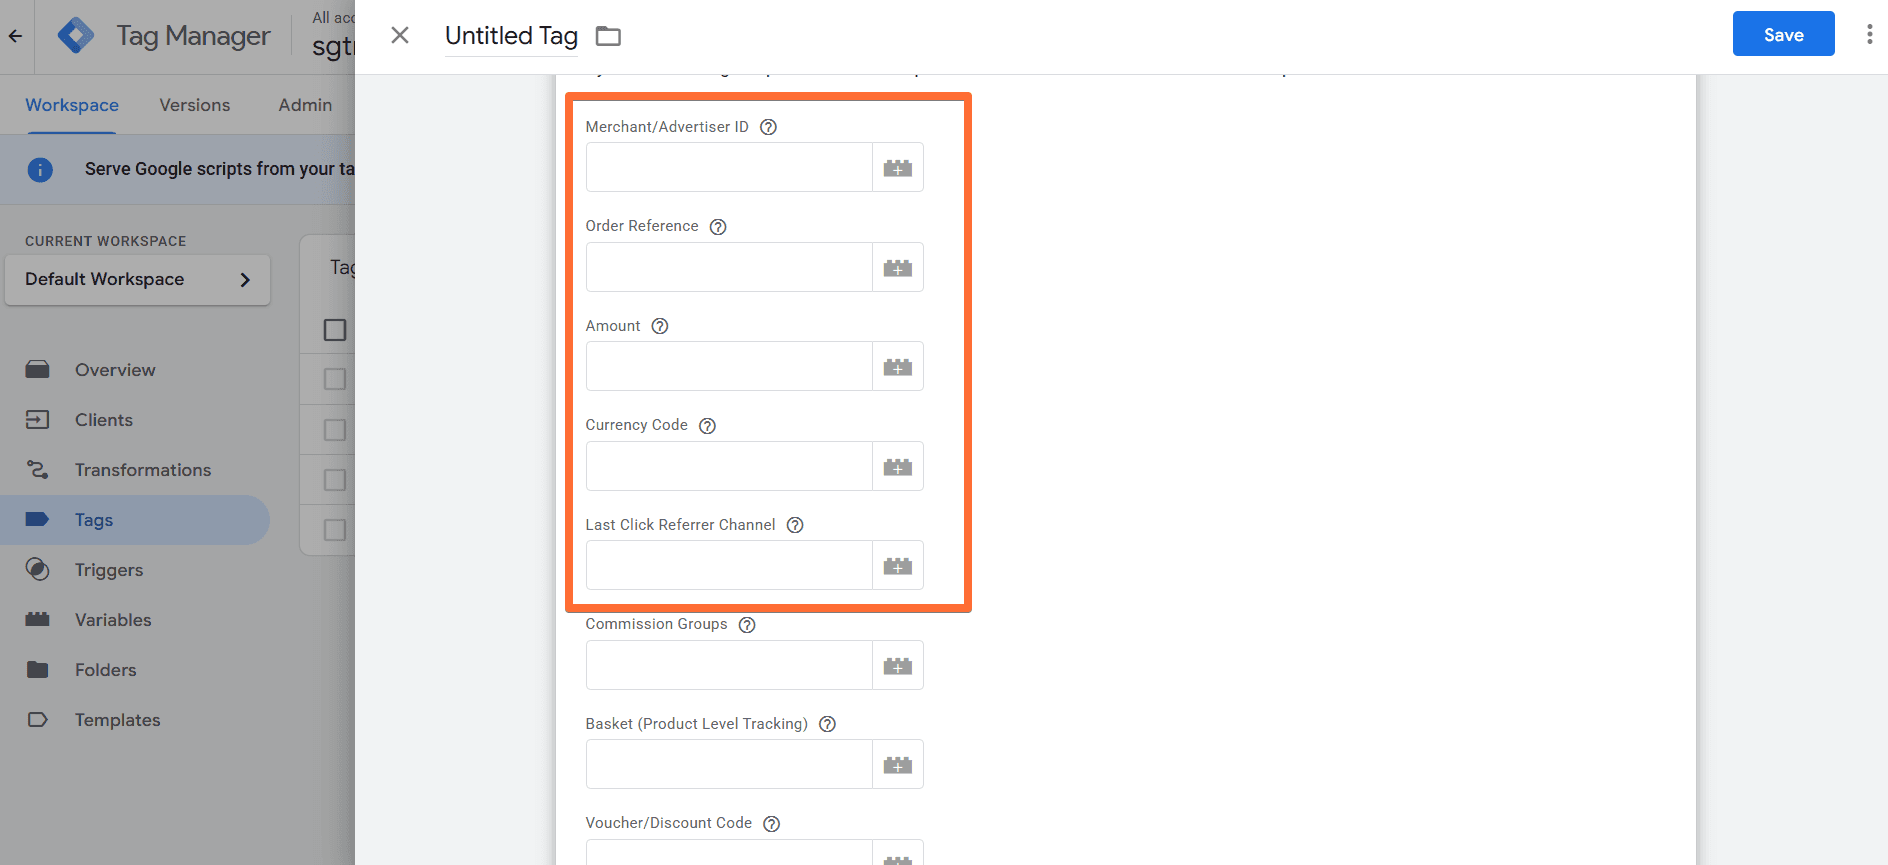
Task: Open Triggers in the sidebar
Action: (108, 570)
